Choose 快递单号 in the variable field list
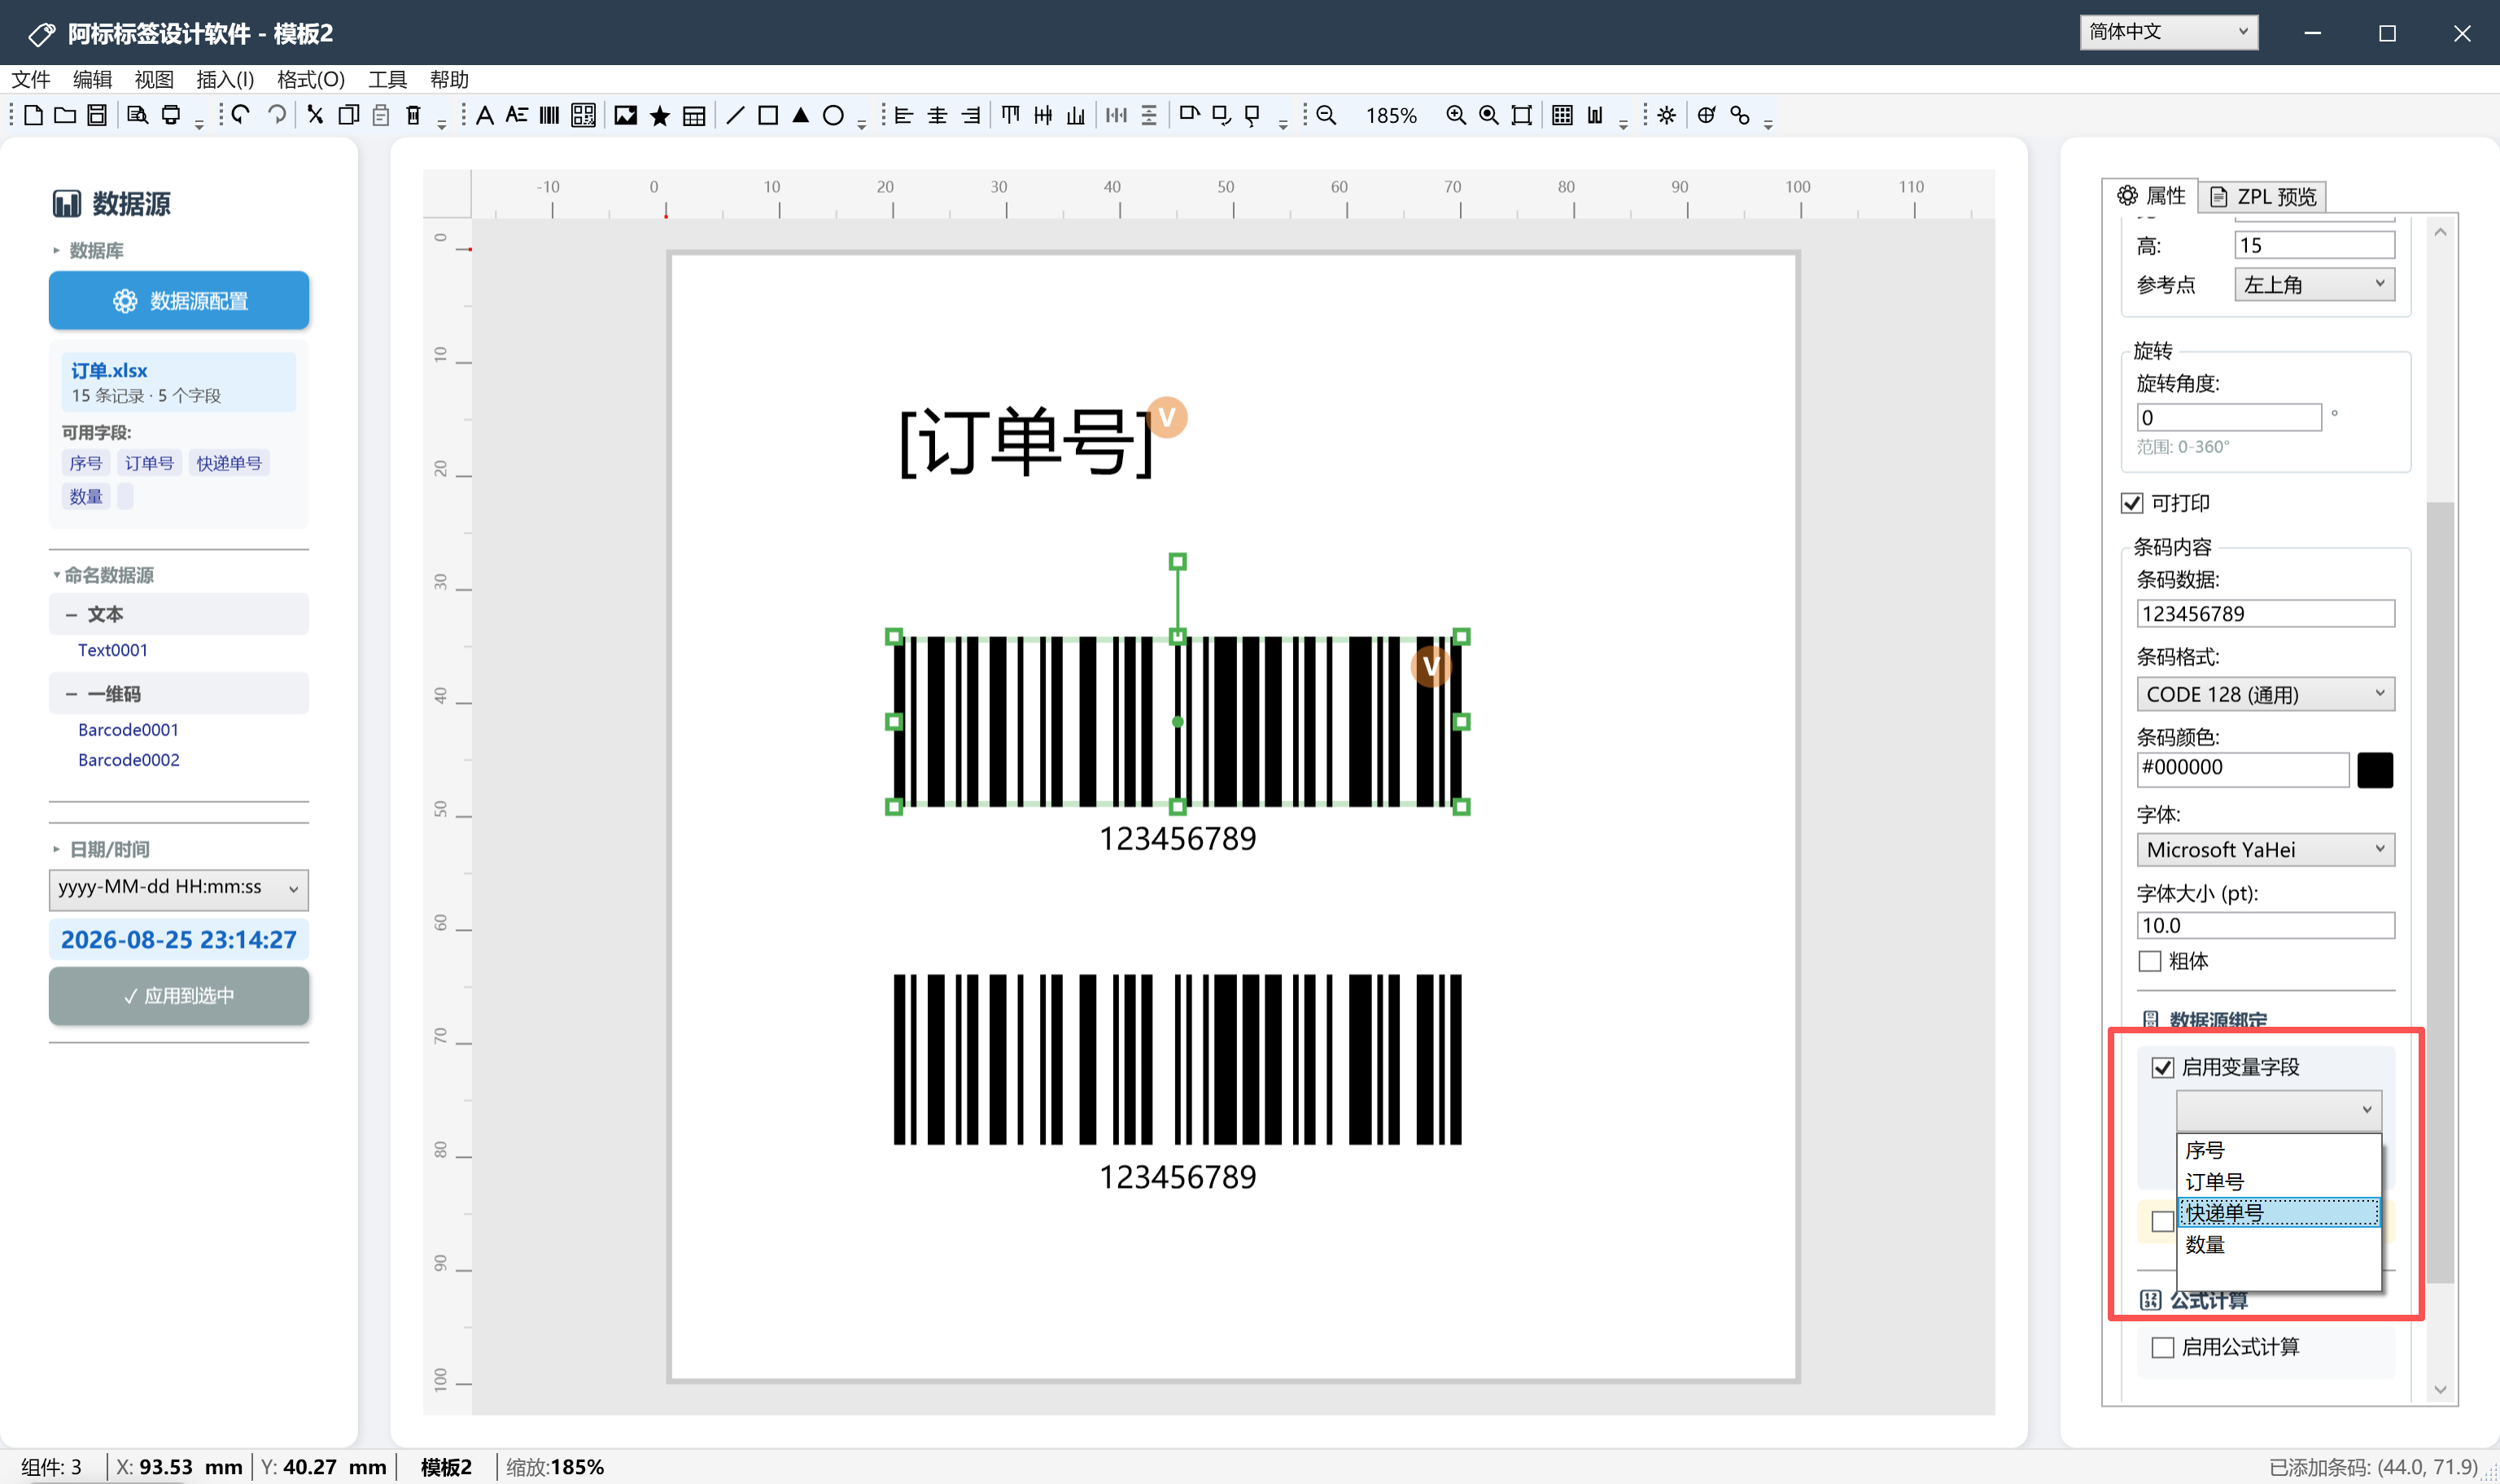 tap(2279, 1212)
